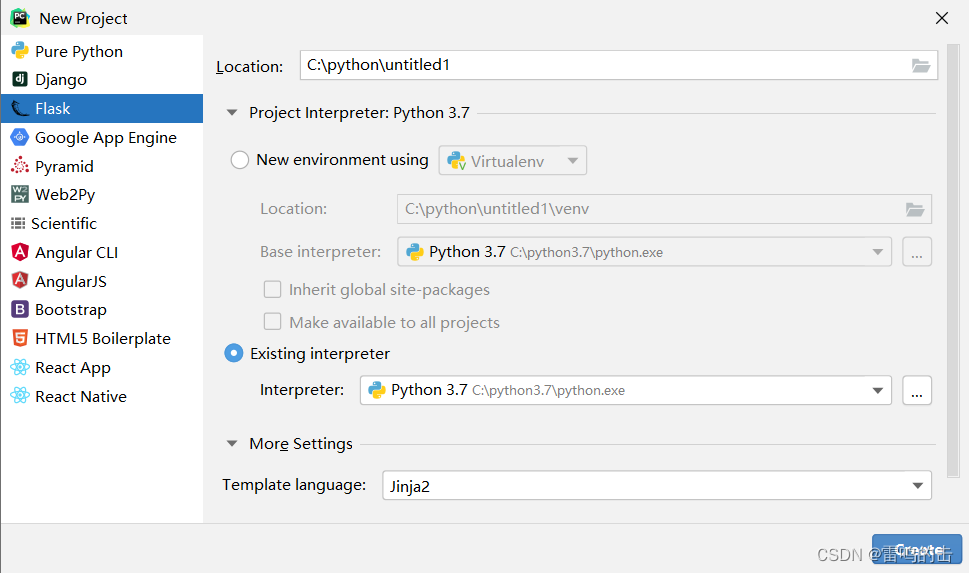969x573 pixels.
Task: Click the Pyramid framework icon
Action: 19,167
